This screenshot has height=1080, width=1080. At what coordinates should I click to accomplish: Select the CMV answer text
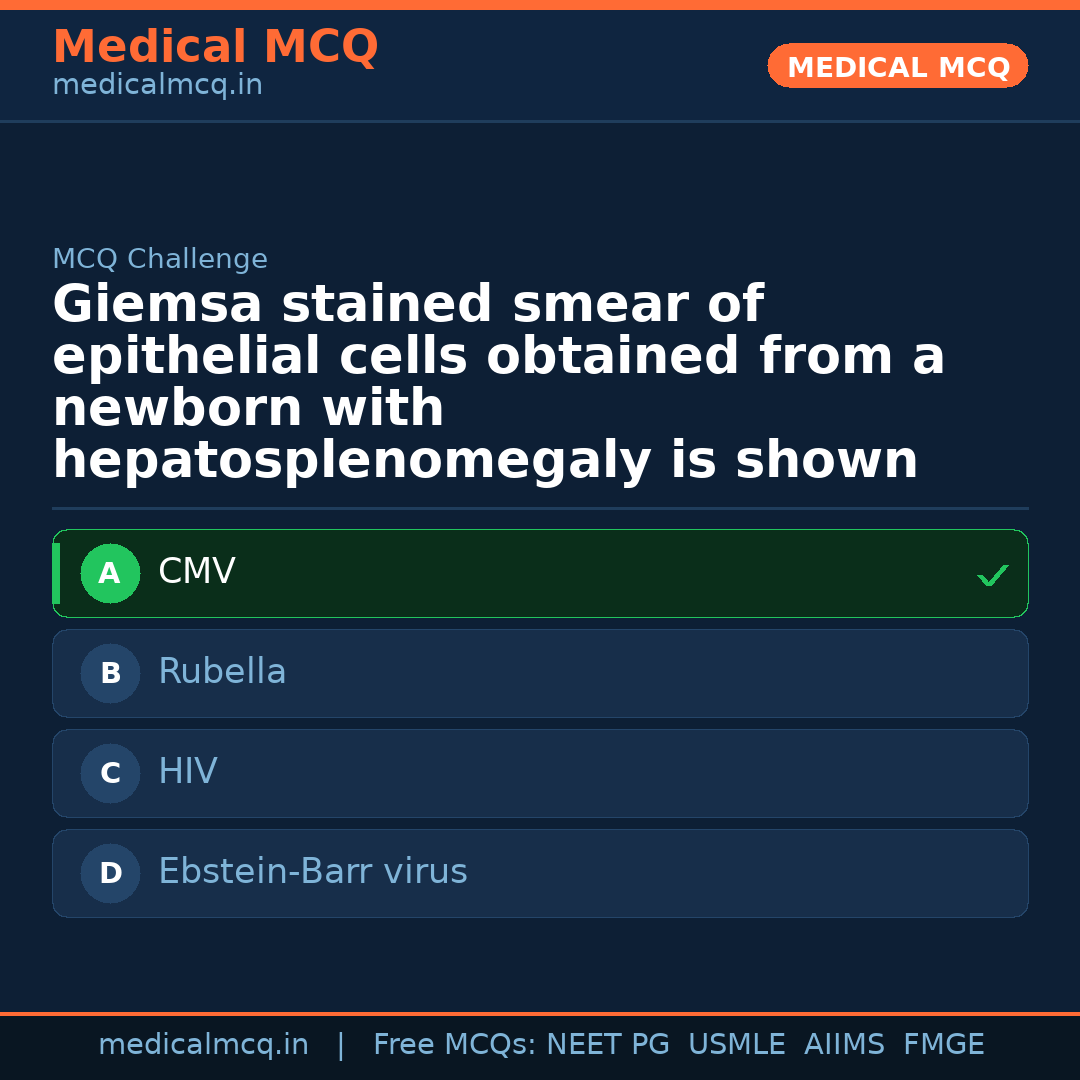[197, 572]
